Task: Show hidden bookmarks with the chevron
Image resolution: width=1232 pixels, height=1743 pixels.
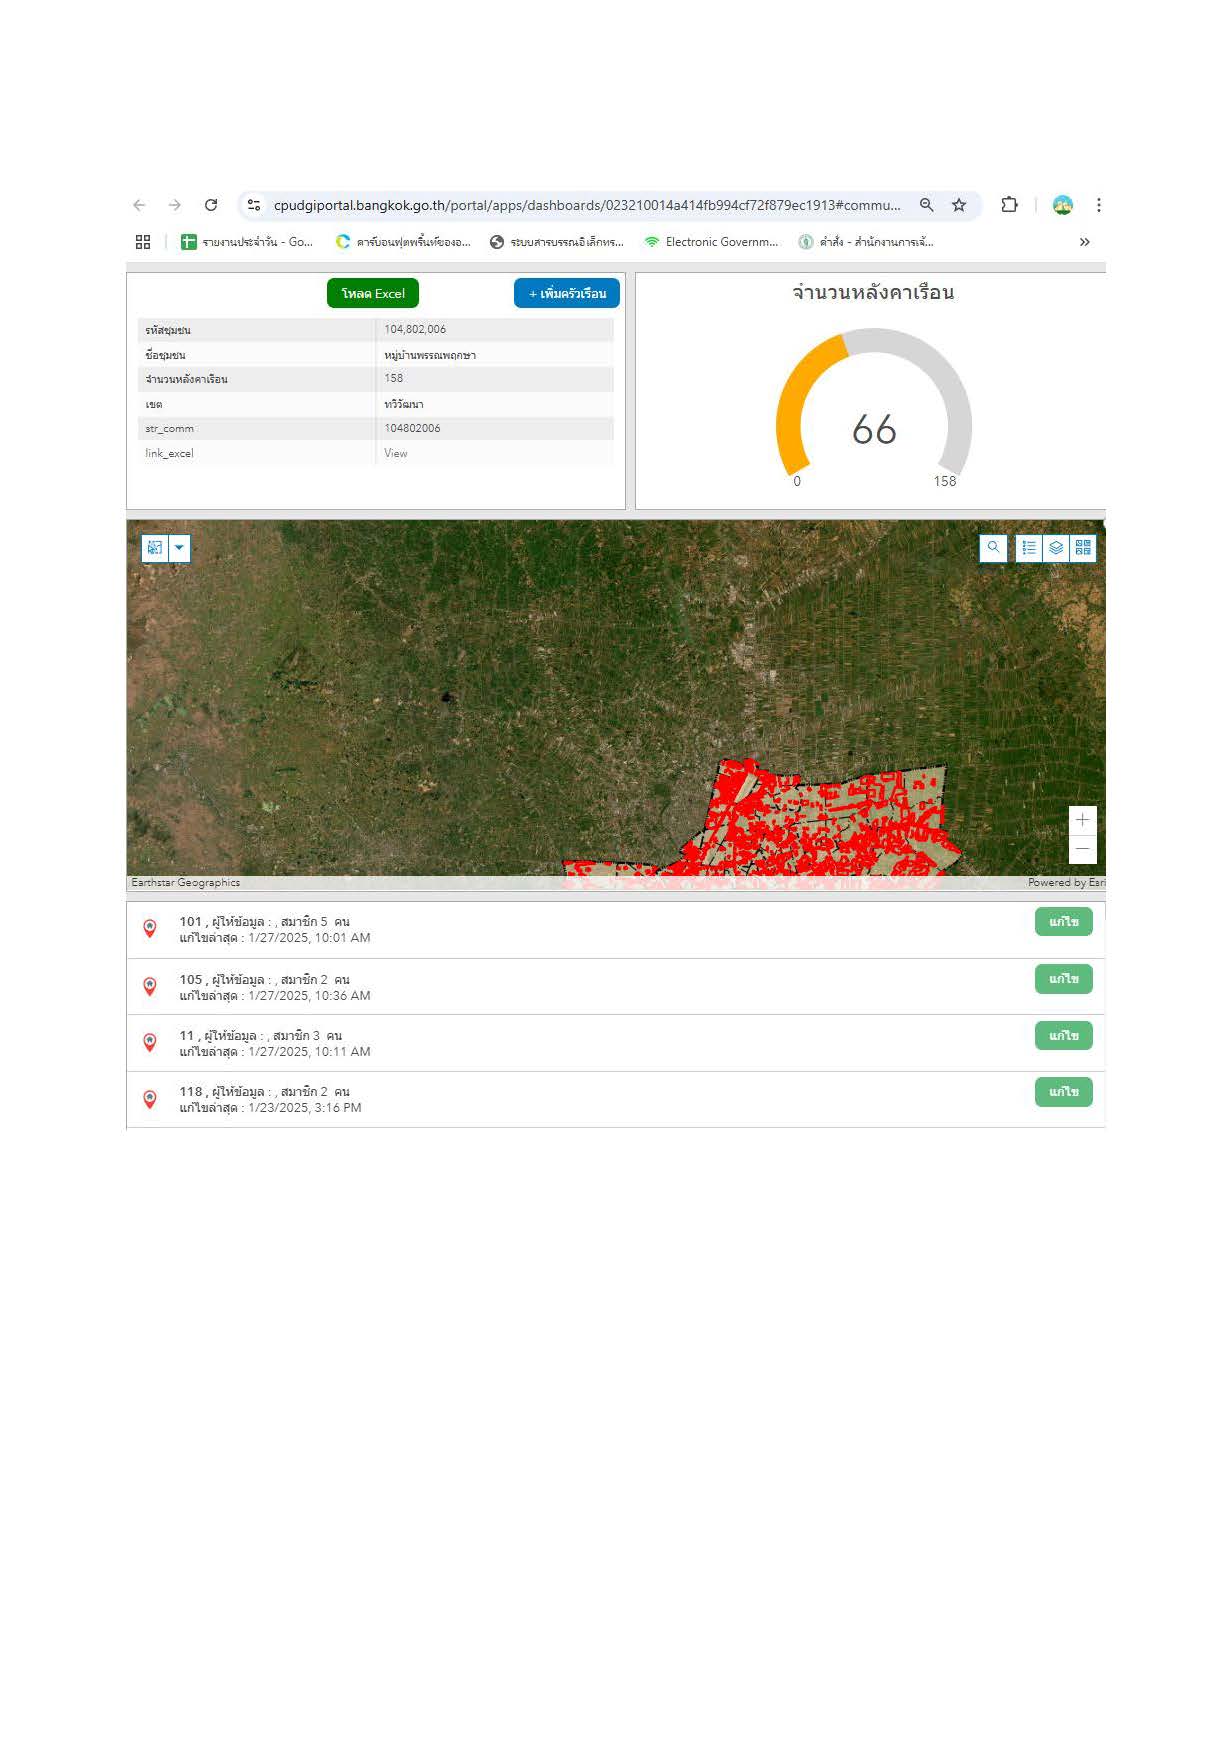Action: coord(1084,242)
